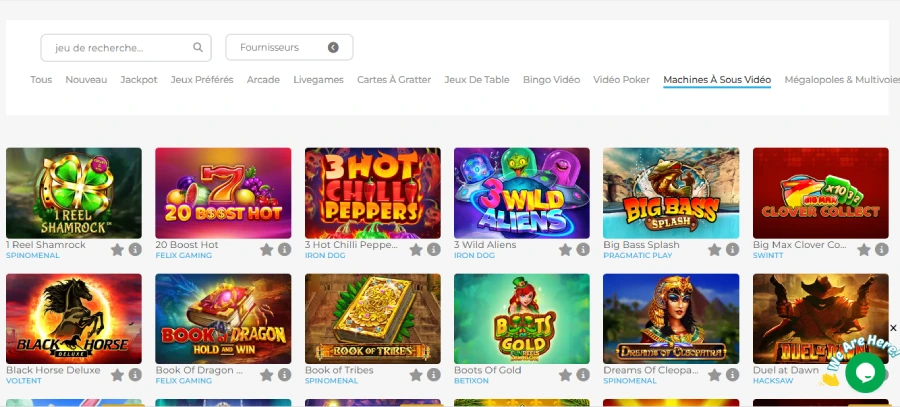The image size is (900, 407).
Task: Favorite the Boots Of Gold game
Action: 565,375
